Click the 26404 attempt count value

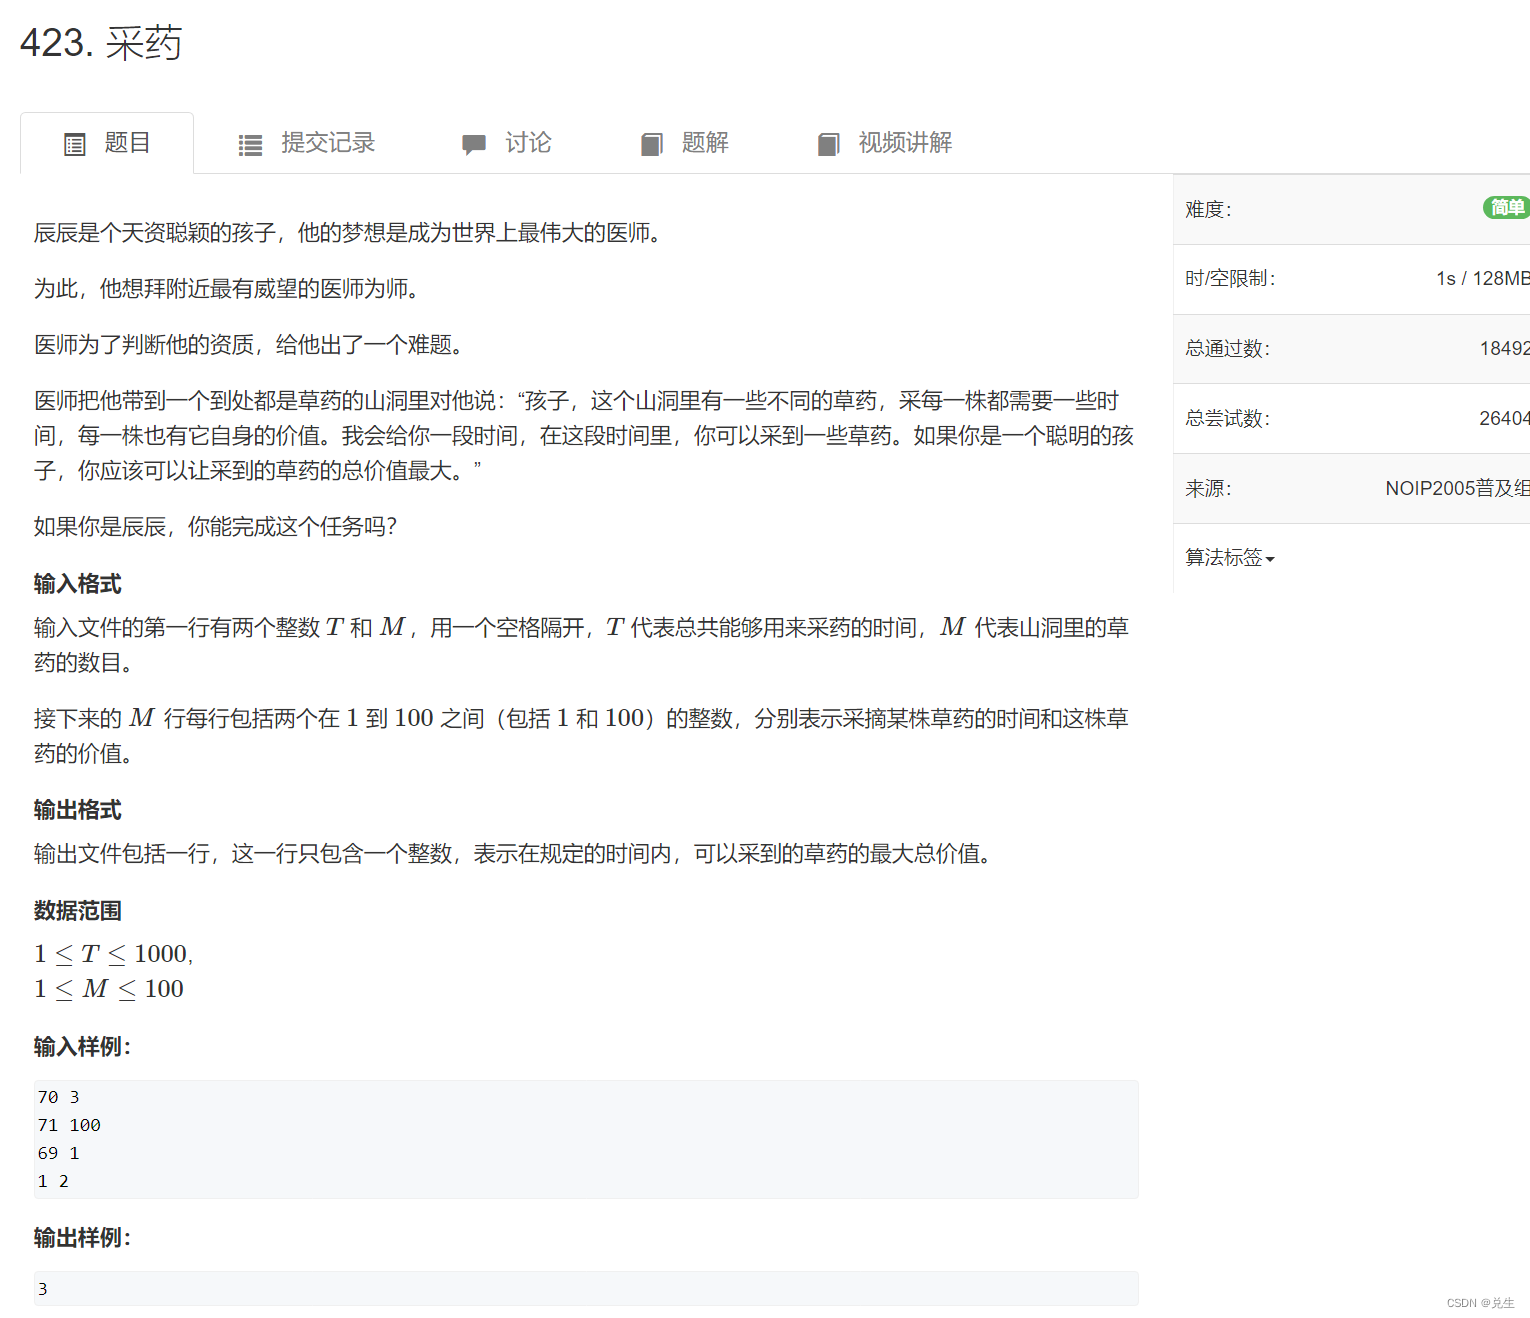pyautogui.click(x=1505, y=419)
